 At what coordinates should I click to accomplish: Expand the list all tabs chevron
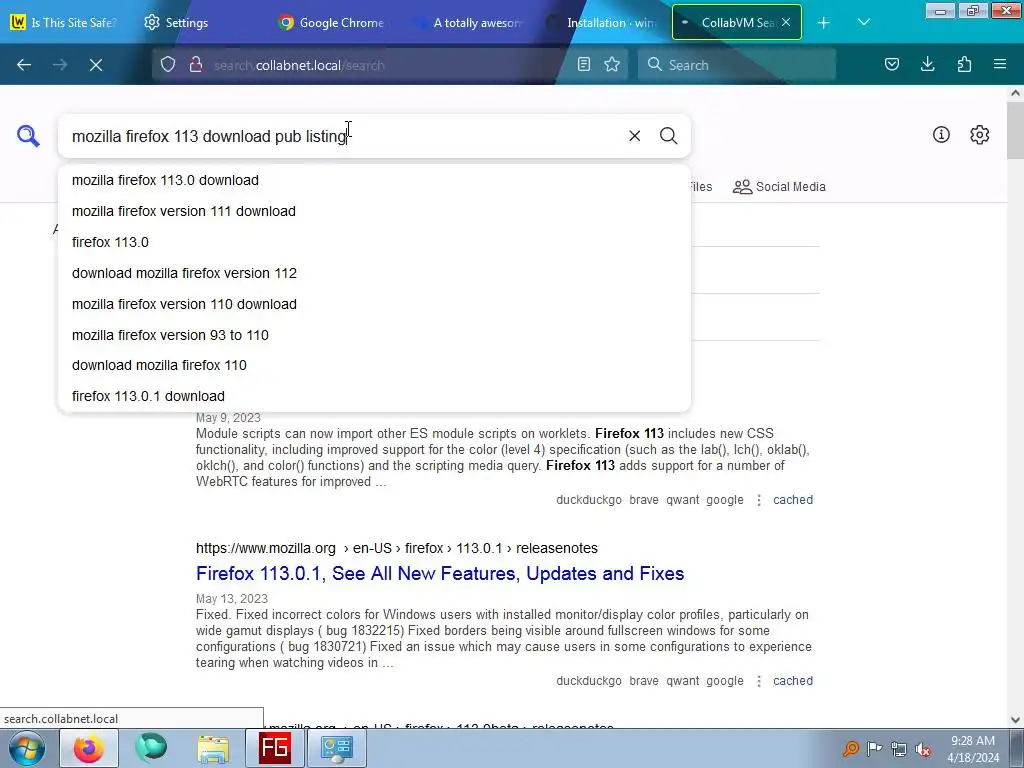863,23
